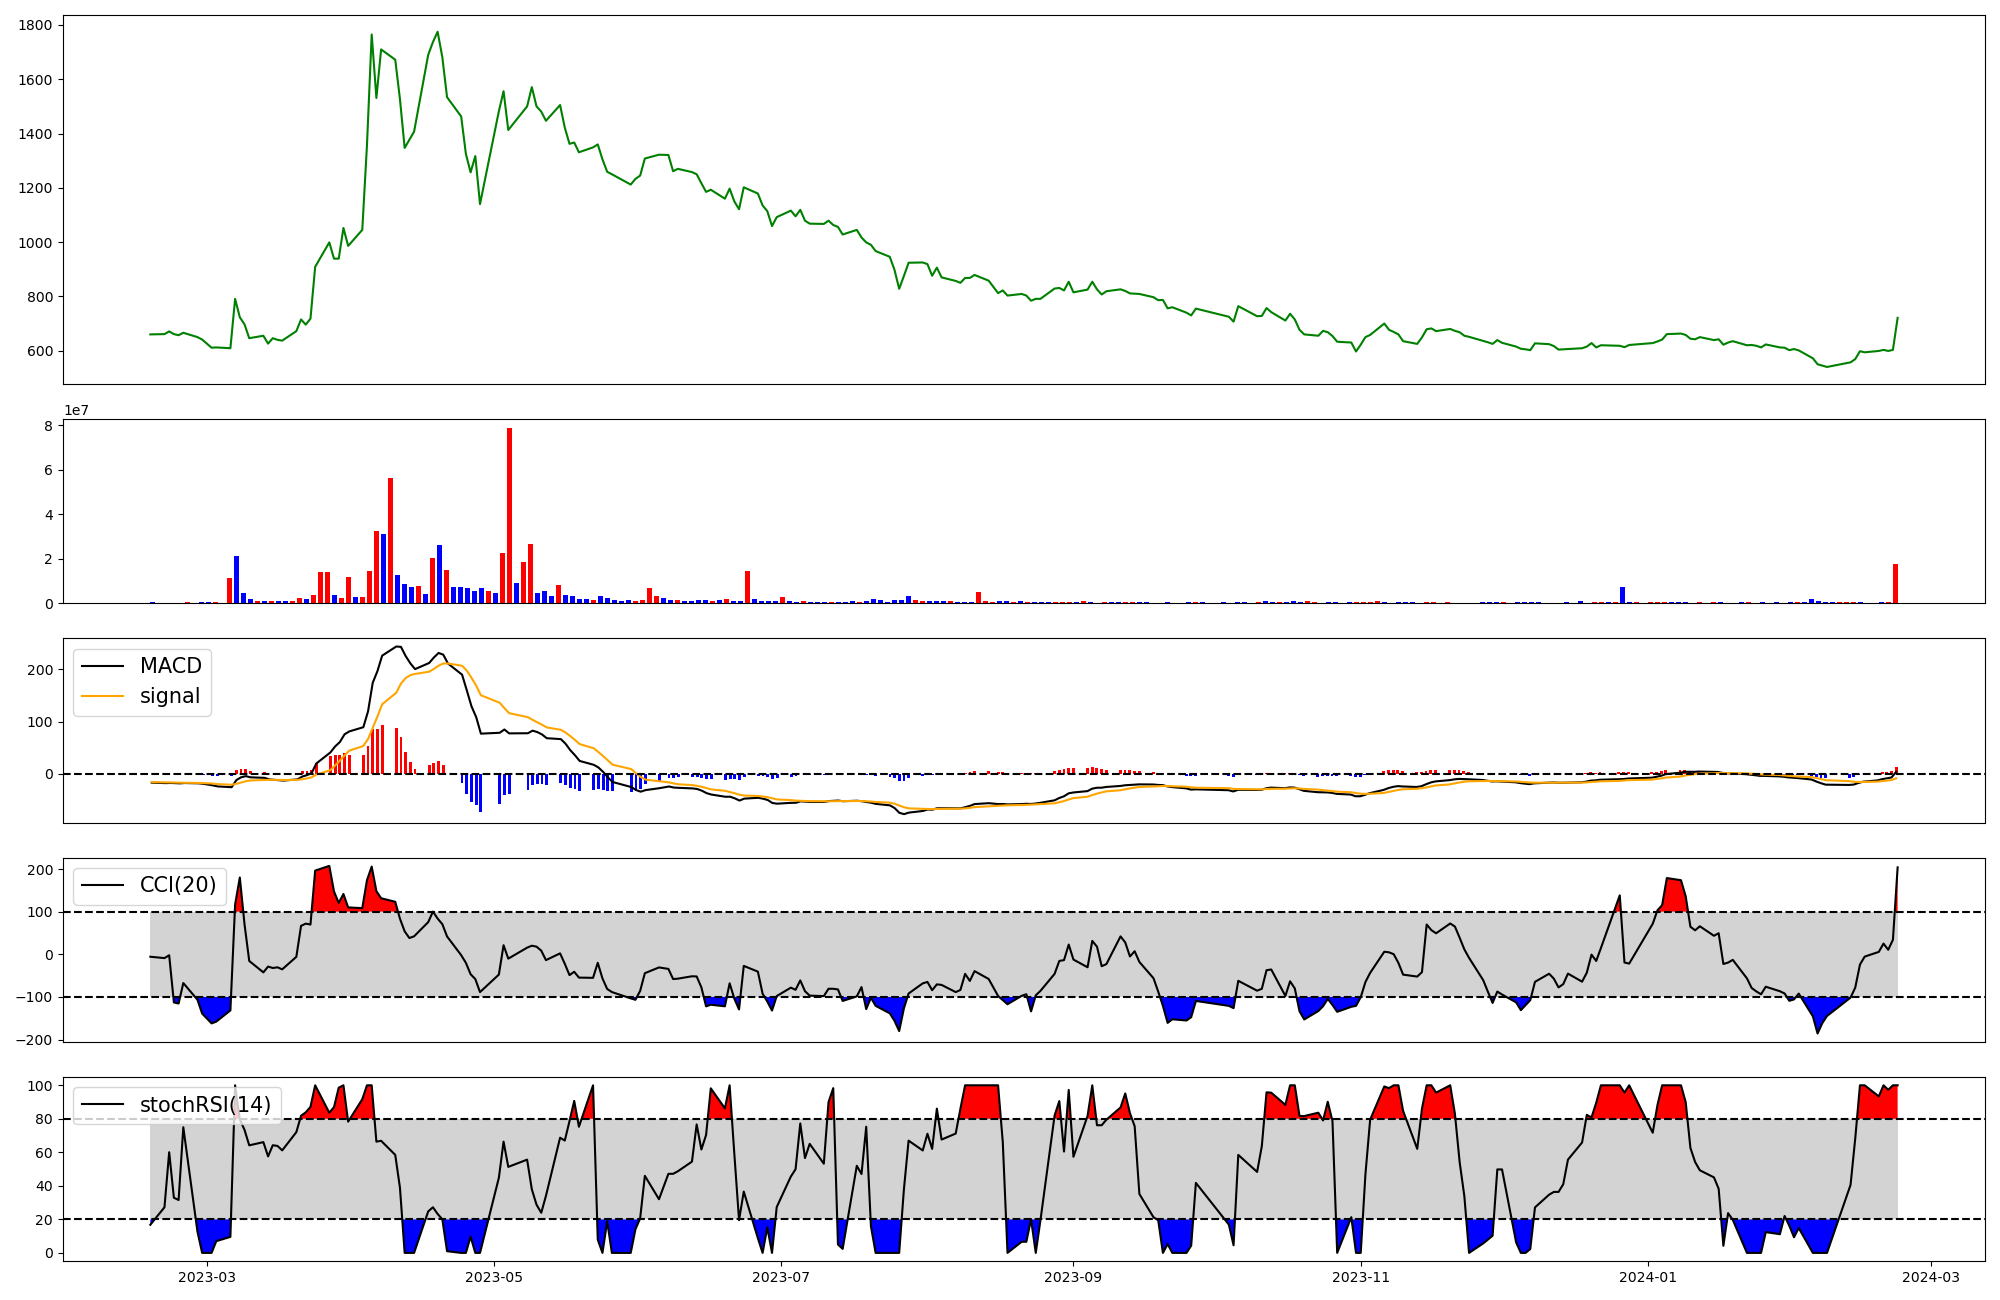Click the price chart's highest peak
This screenshot has width=2000, height=1300.
(x=437, y=32)
